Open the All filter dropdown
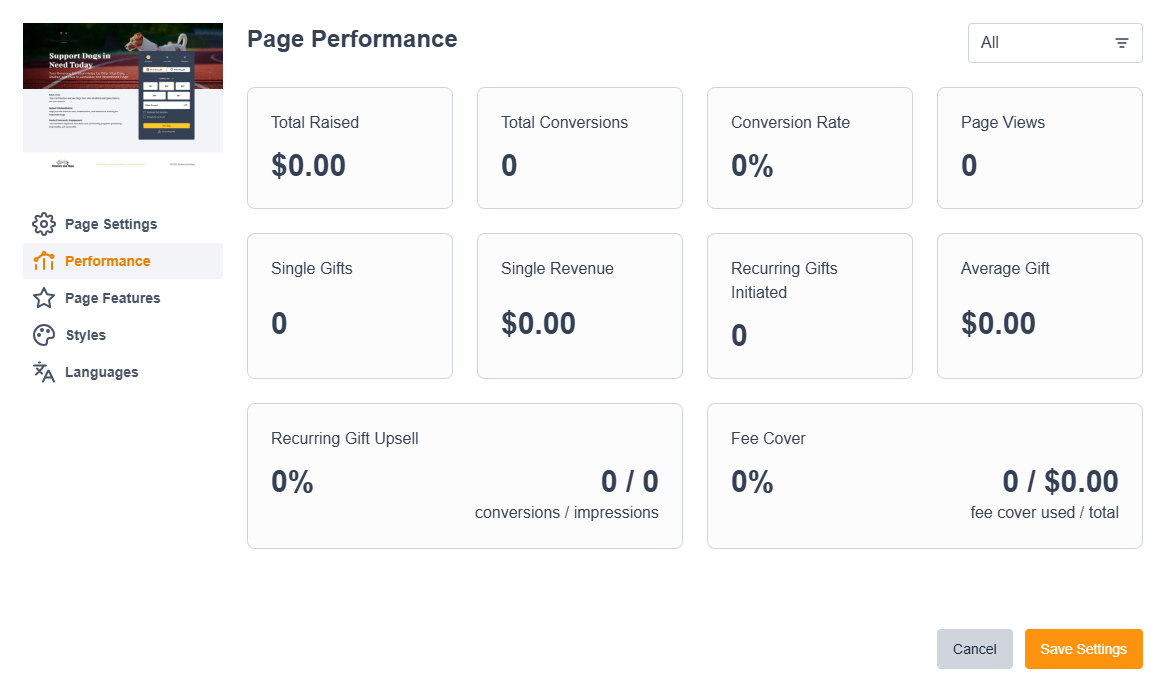This screenshot has height=693, width=1158. pyautogui.click(x=1055, y=43)
